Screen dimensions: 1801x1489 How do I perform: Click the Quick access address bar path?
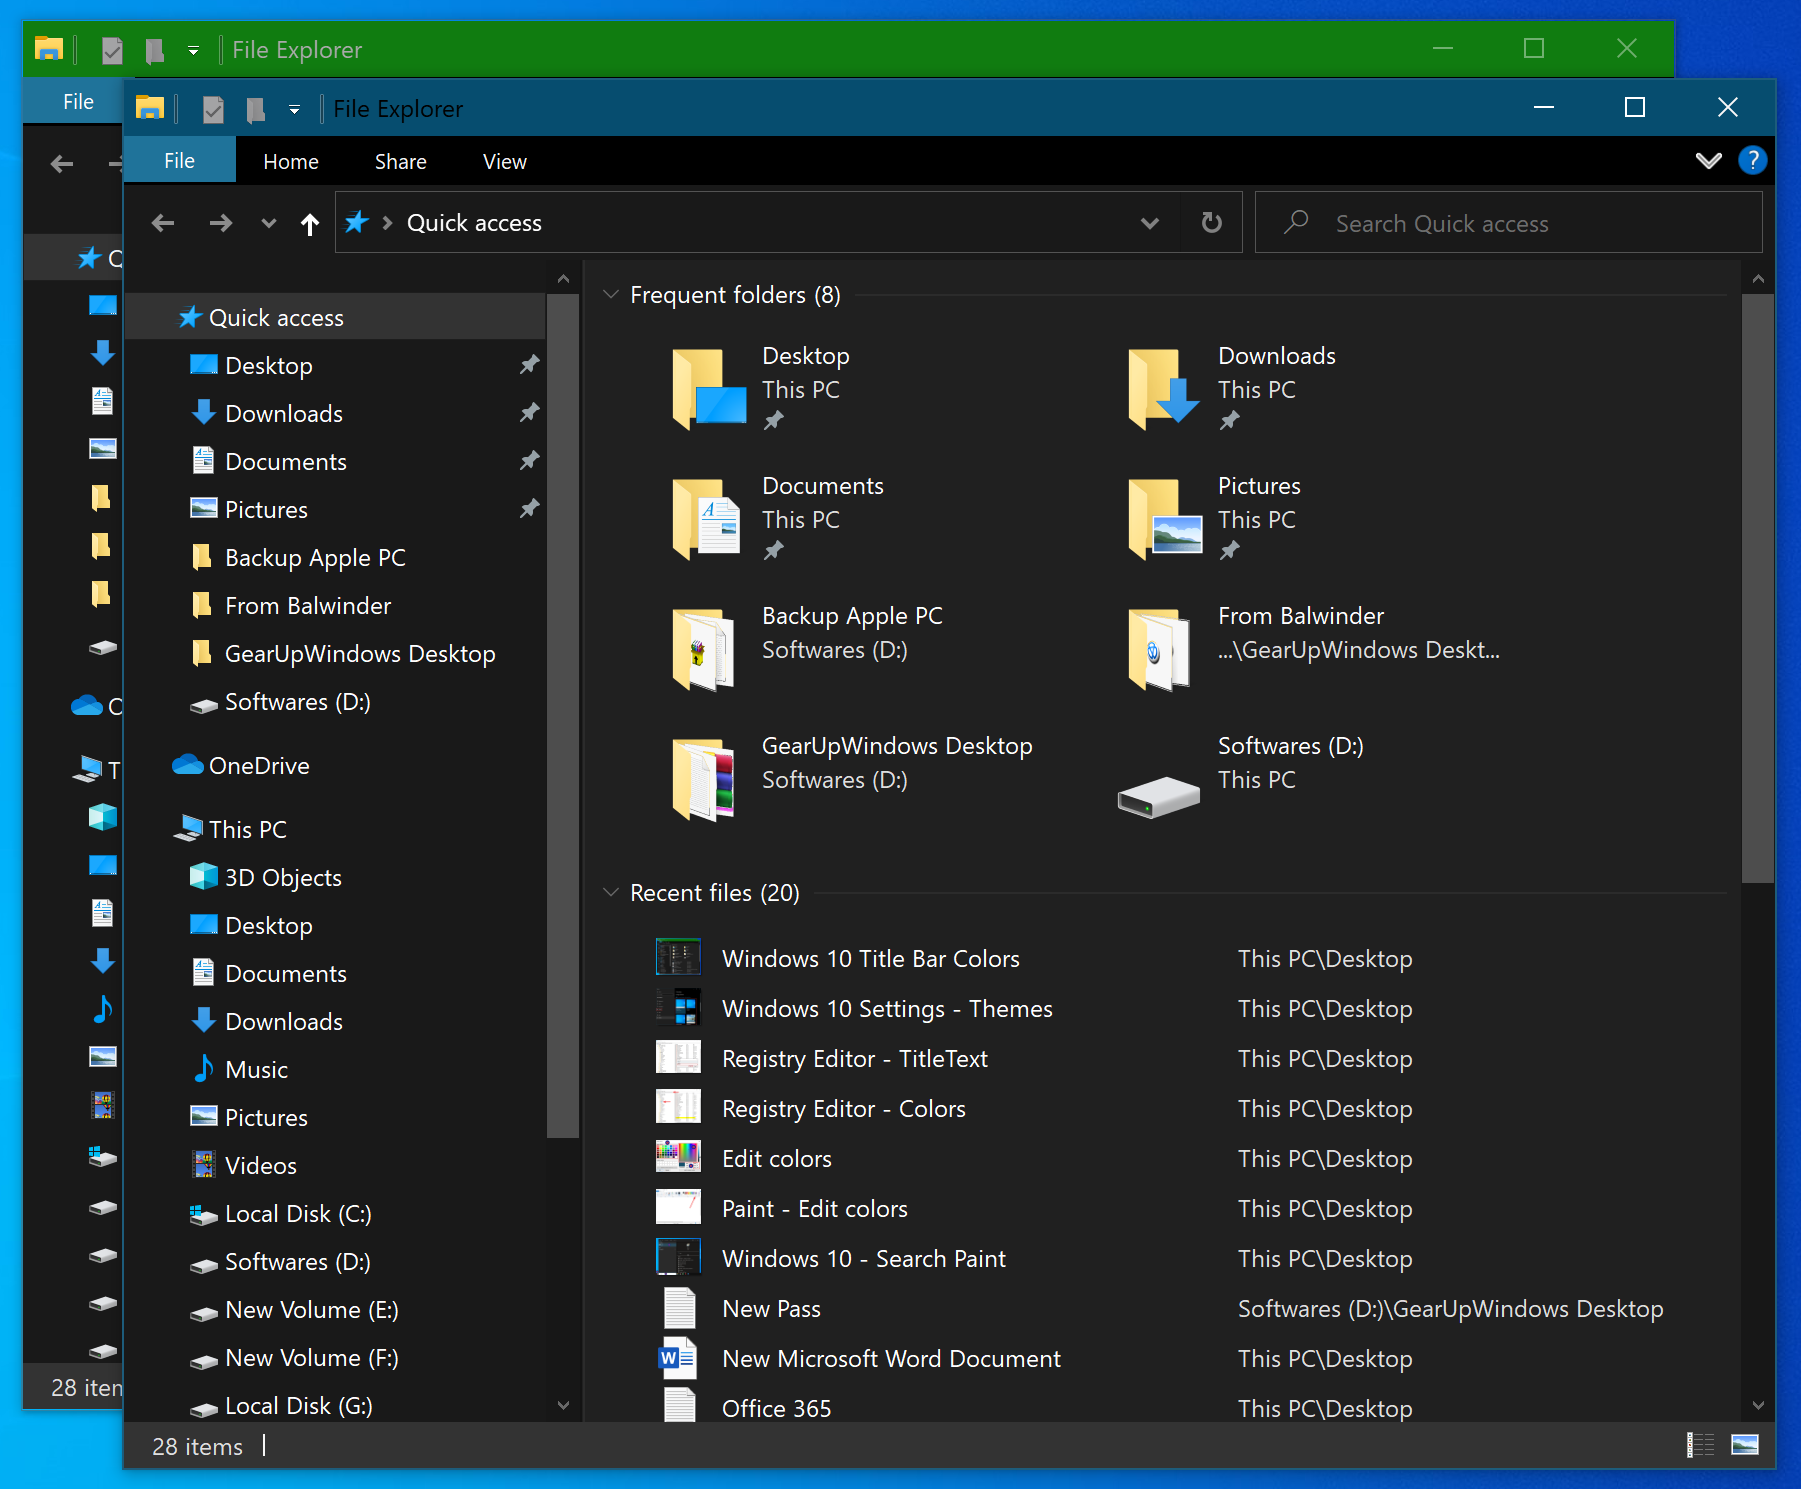[474, 223]
